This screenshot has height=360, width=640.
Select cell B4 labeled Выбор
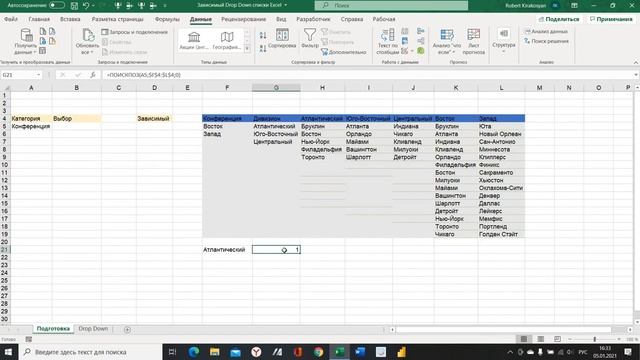coord(77,118)
